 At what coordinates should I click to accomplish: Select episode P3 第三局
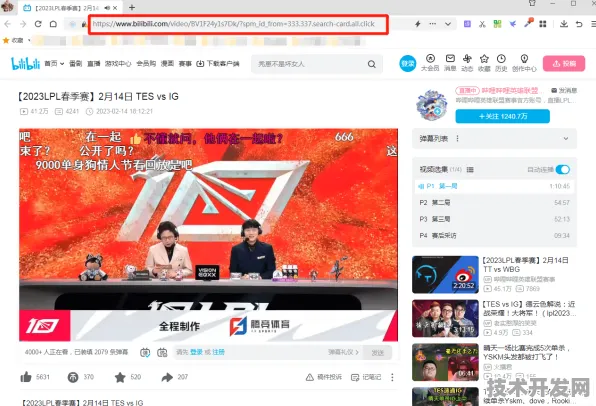(494, 219)
